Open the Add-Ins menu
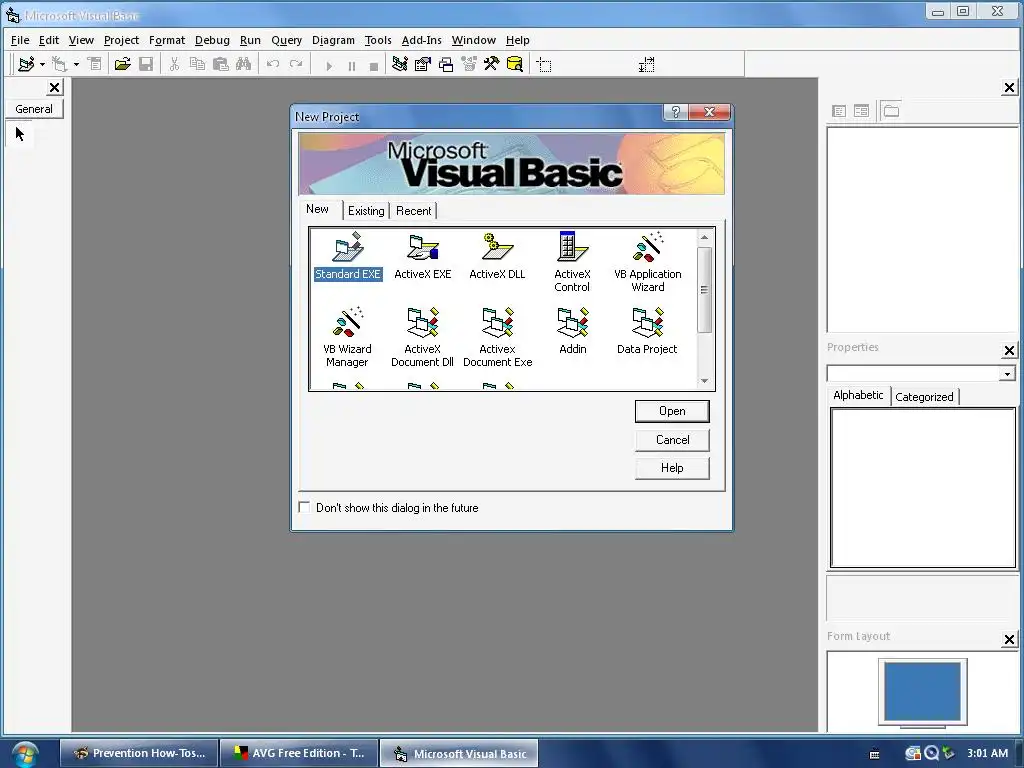Image resolution: width=1024 pixels, height=768 pixels. click(421, 40)
